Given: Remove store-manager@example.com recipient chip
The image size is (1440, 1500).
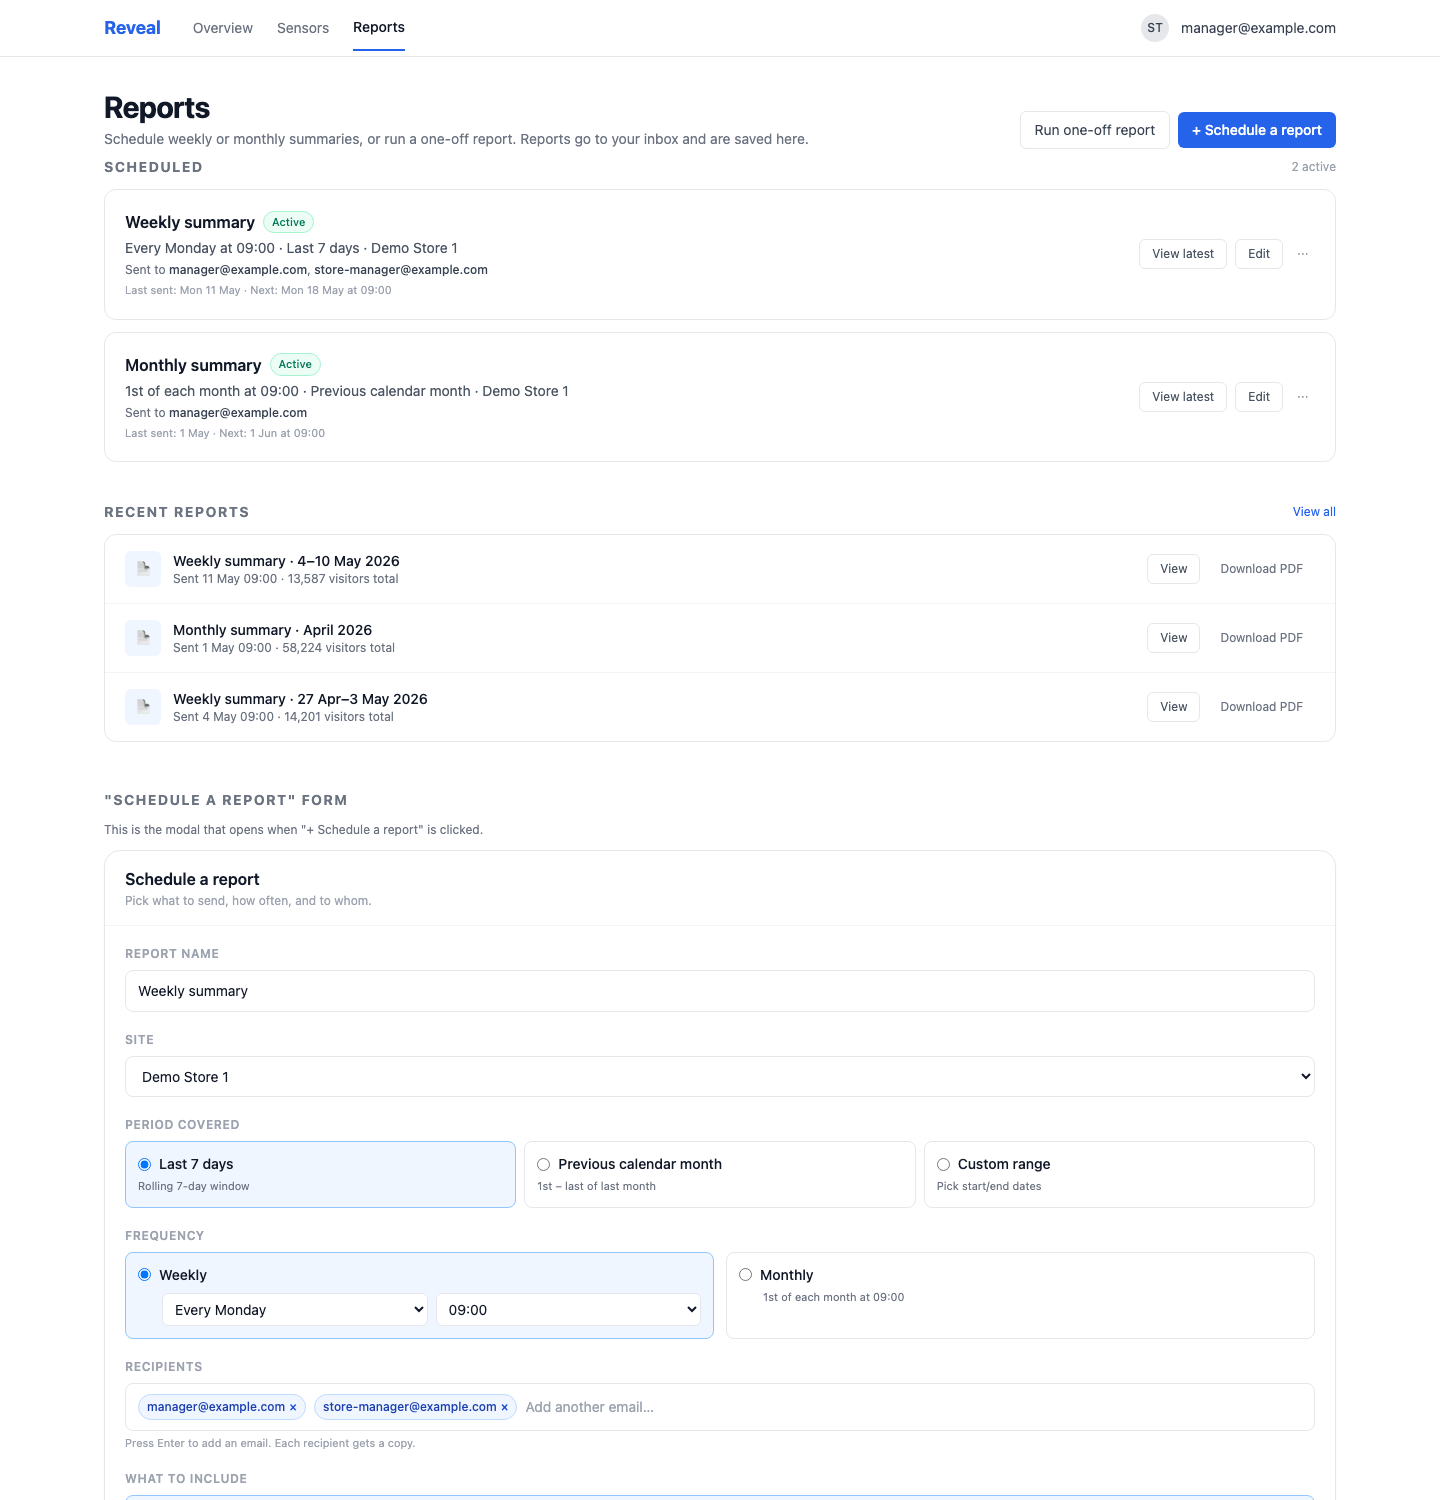Looking at the screenshot, I should point(504,1408).
